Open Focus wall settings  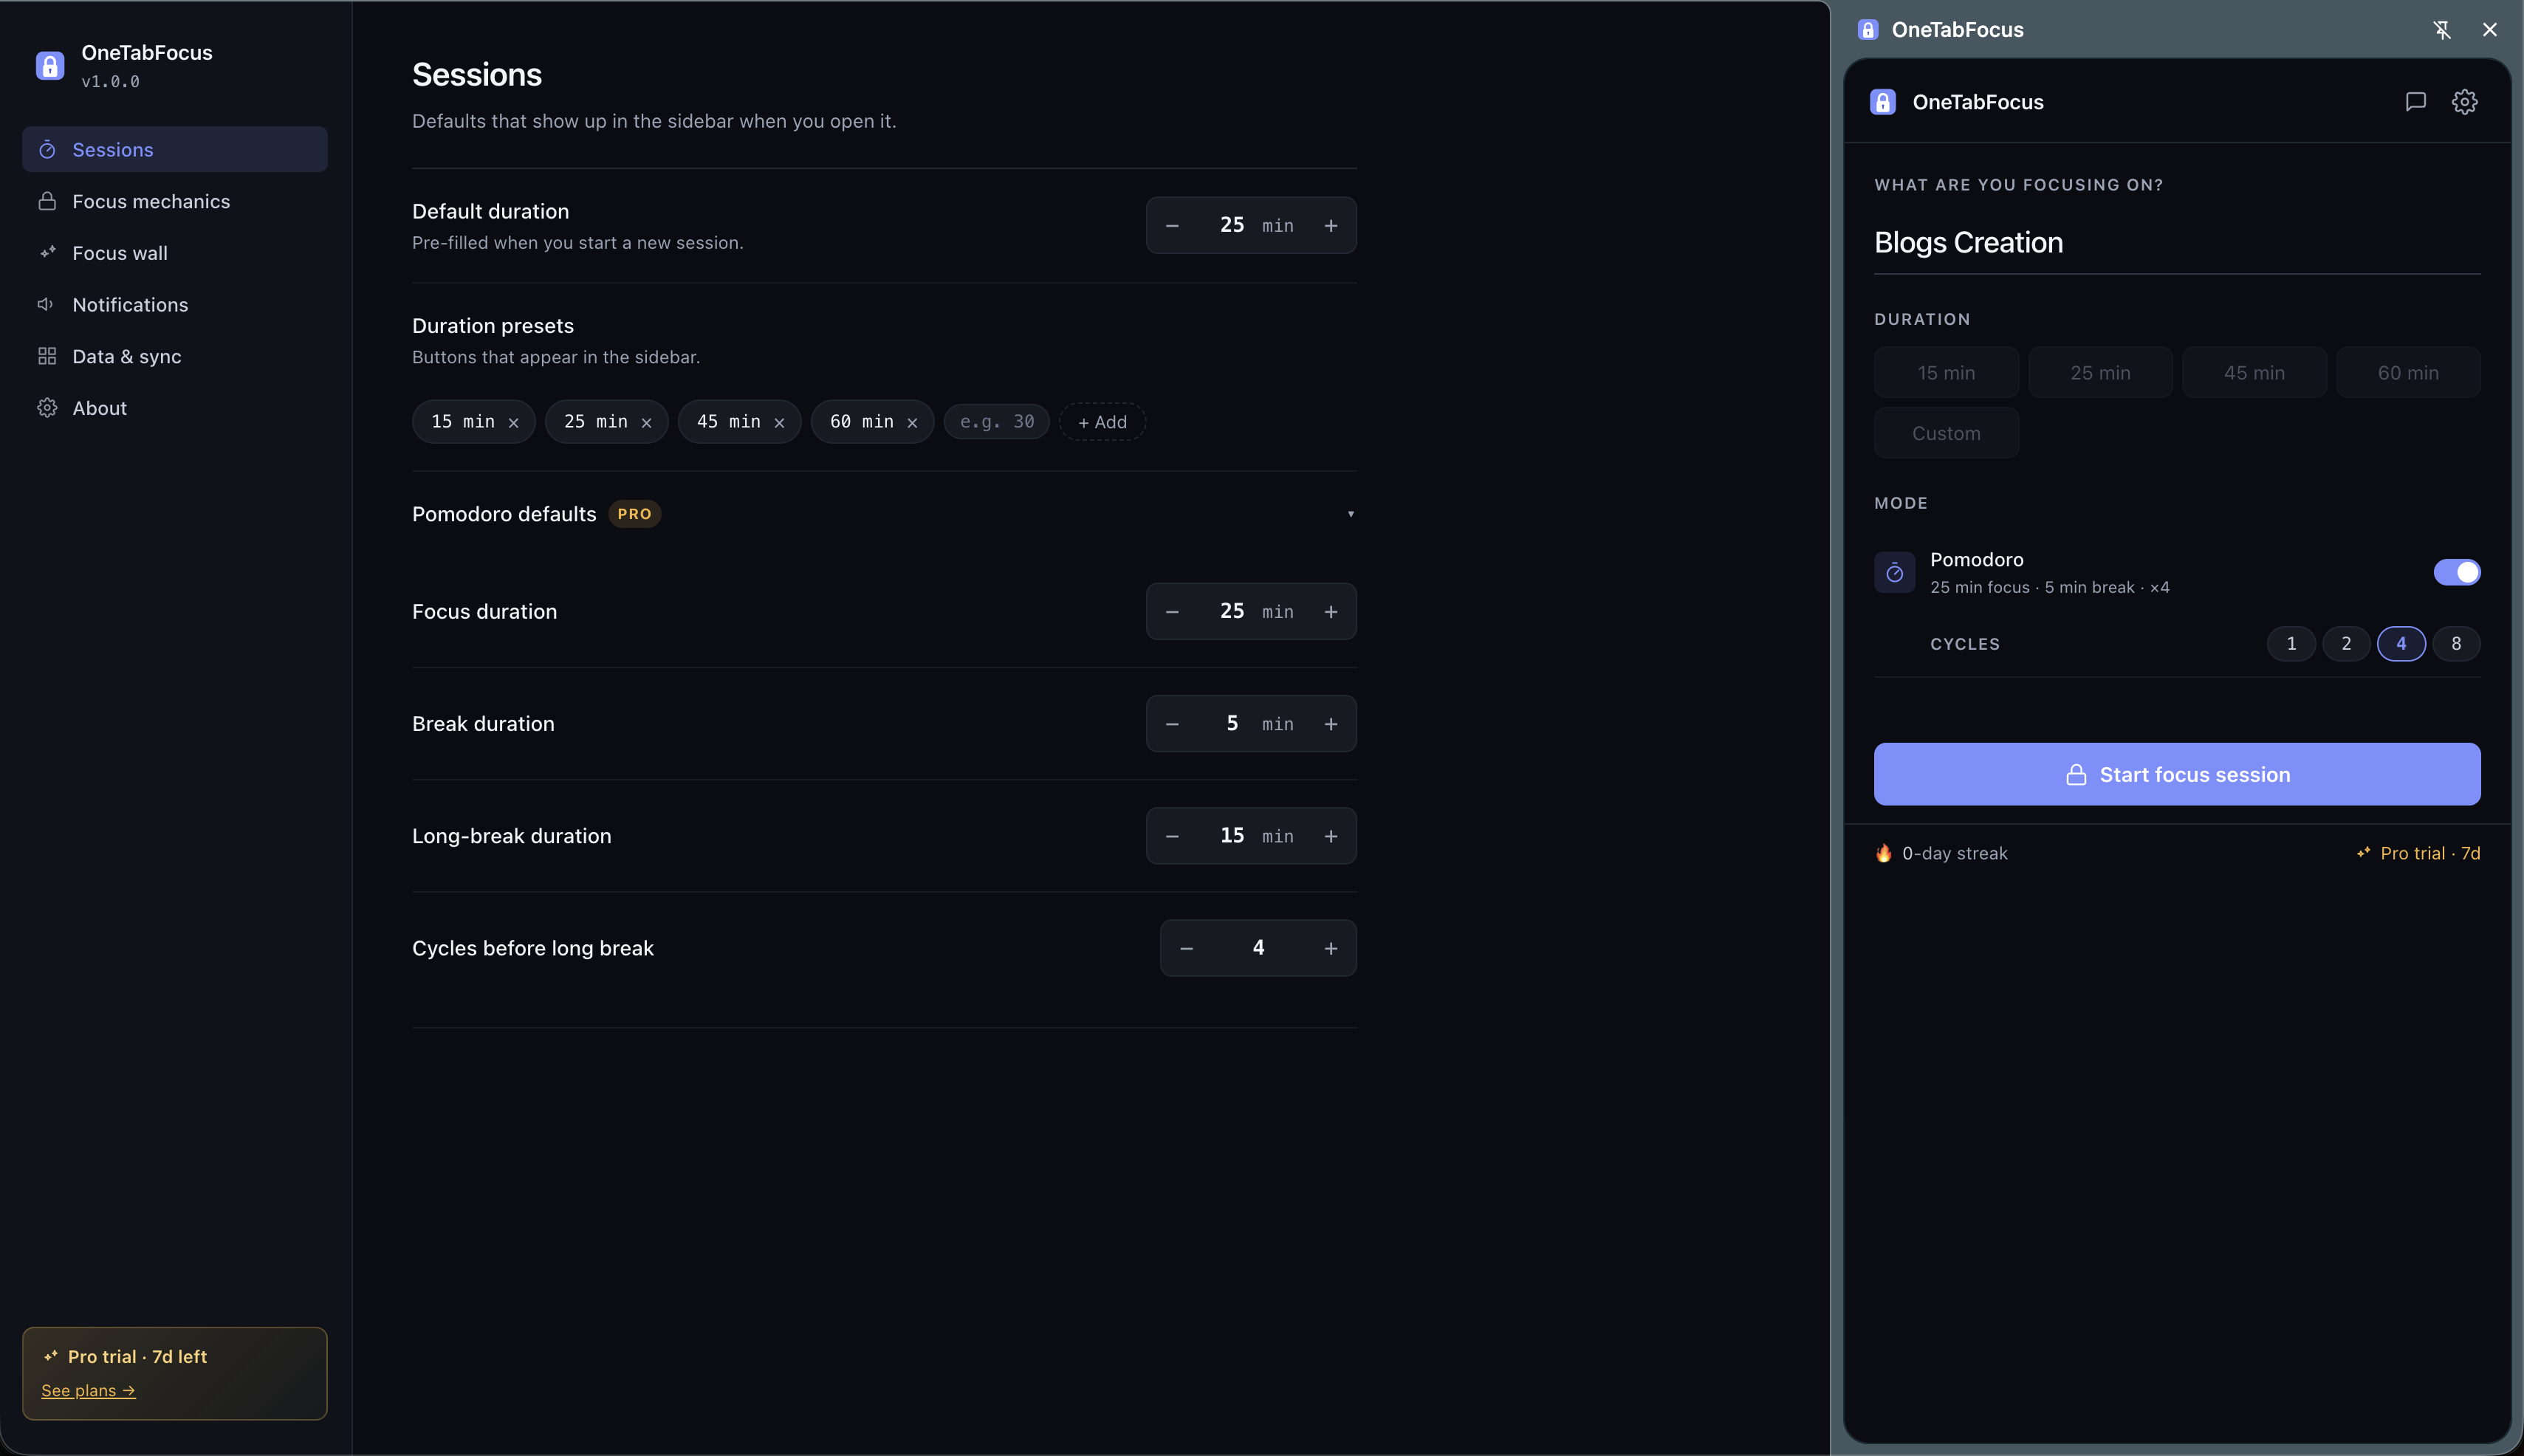(x=175, y=253)
